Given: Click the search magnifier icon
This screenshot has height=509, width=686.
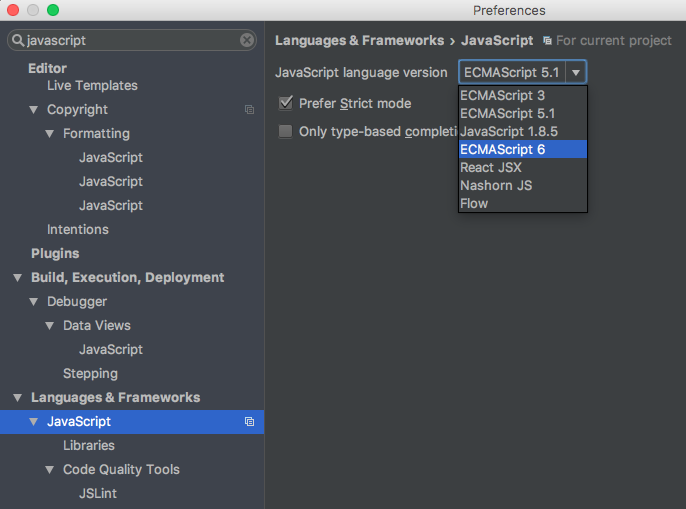Looking at the screenshot, I should pos(18,41).
